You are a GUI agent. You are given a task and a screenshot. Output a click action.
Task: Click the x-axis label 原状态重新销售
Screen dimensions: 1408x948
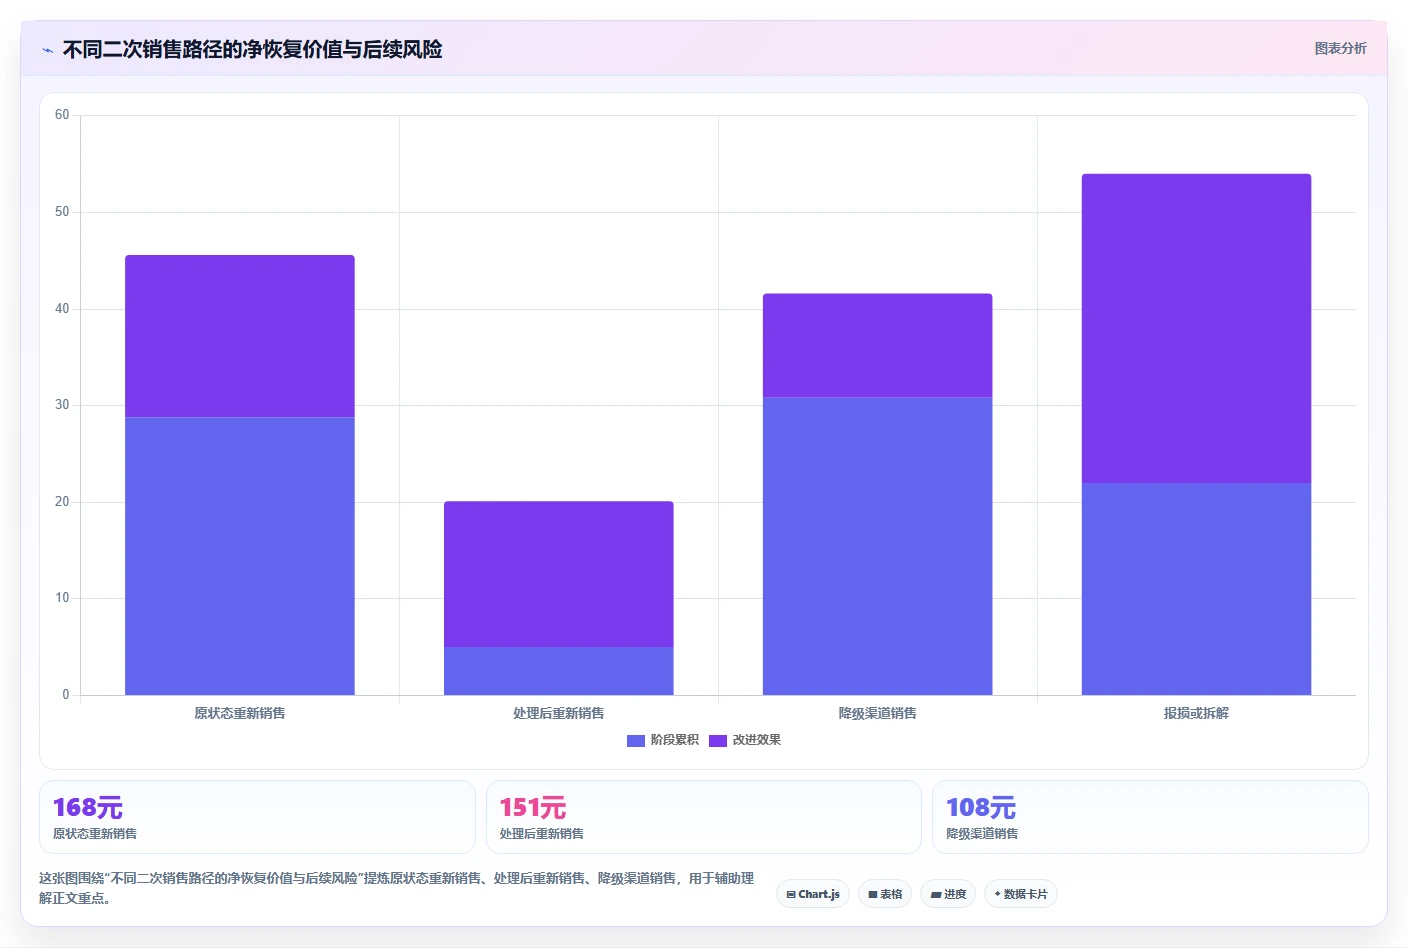coord(240,713)
